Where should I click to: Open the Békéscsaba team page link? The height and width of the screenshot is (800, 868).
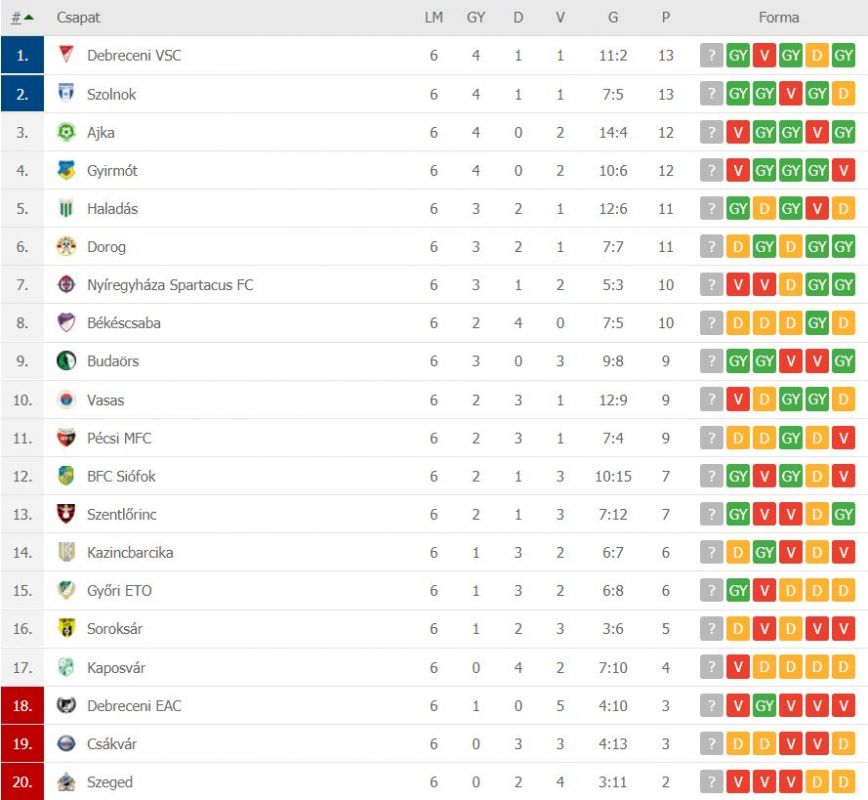pos(123,323)
